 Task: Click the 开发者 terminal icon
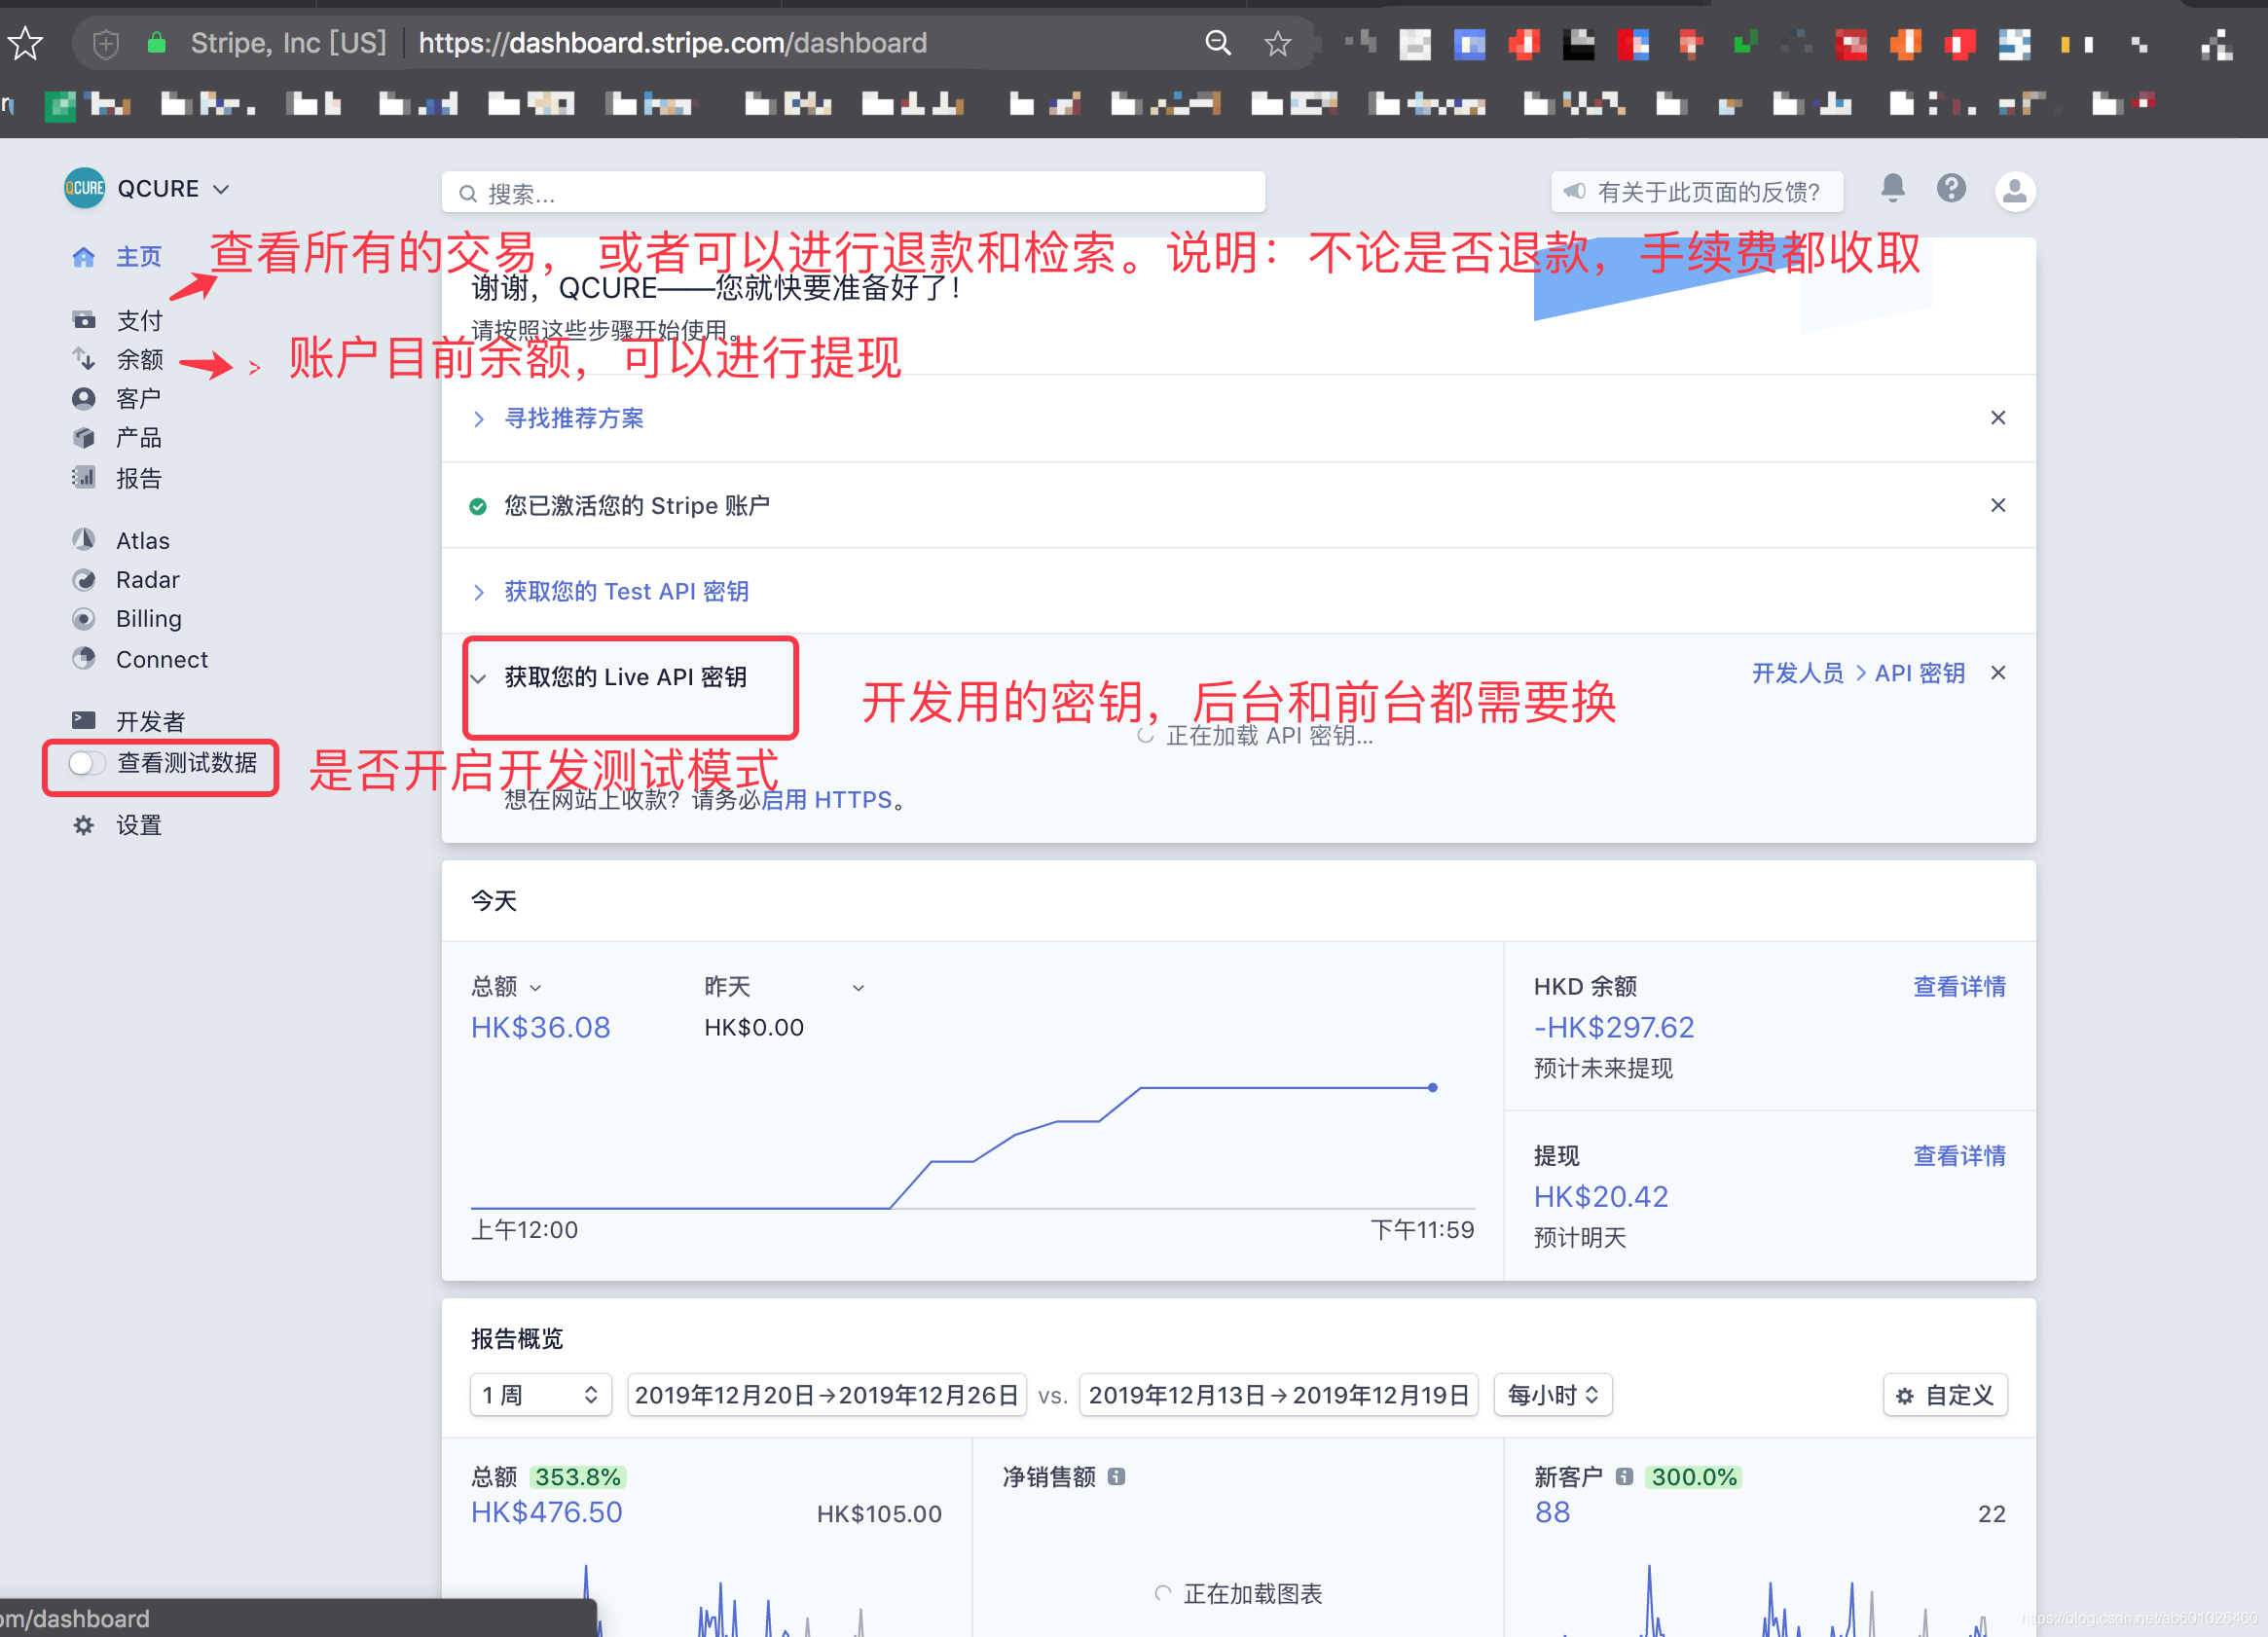pyautogui.click(x=84, y=720)
